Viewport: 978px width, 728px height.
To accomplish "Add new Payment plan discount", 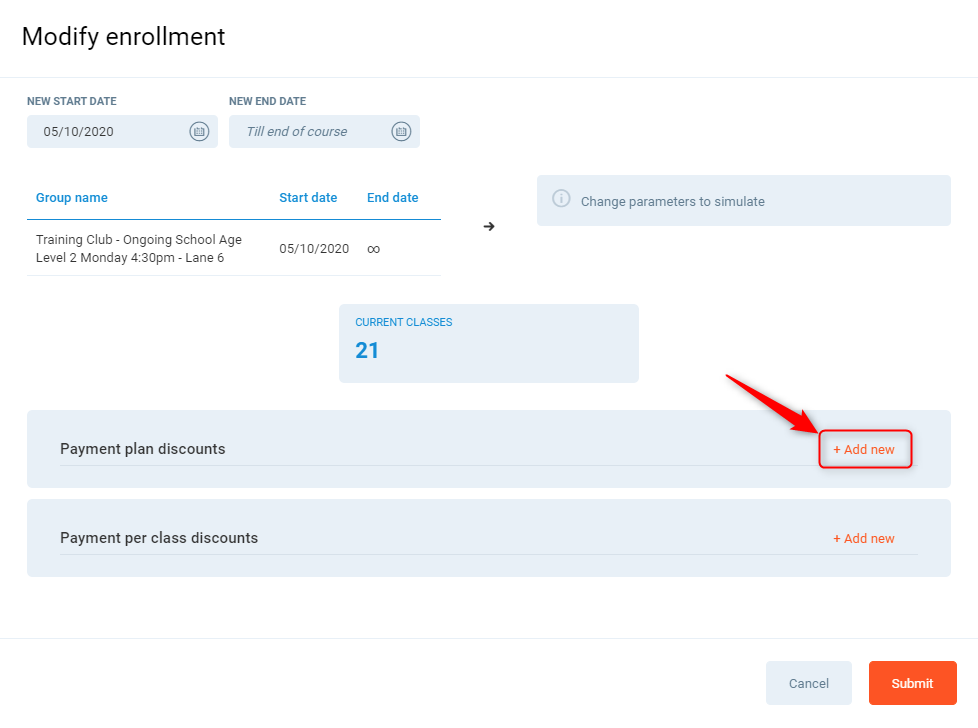I will tap(864, 450).
